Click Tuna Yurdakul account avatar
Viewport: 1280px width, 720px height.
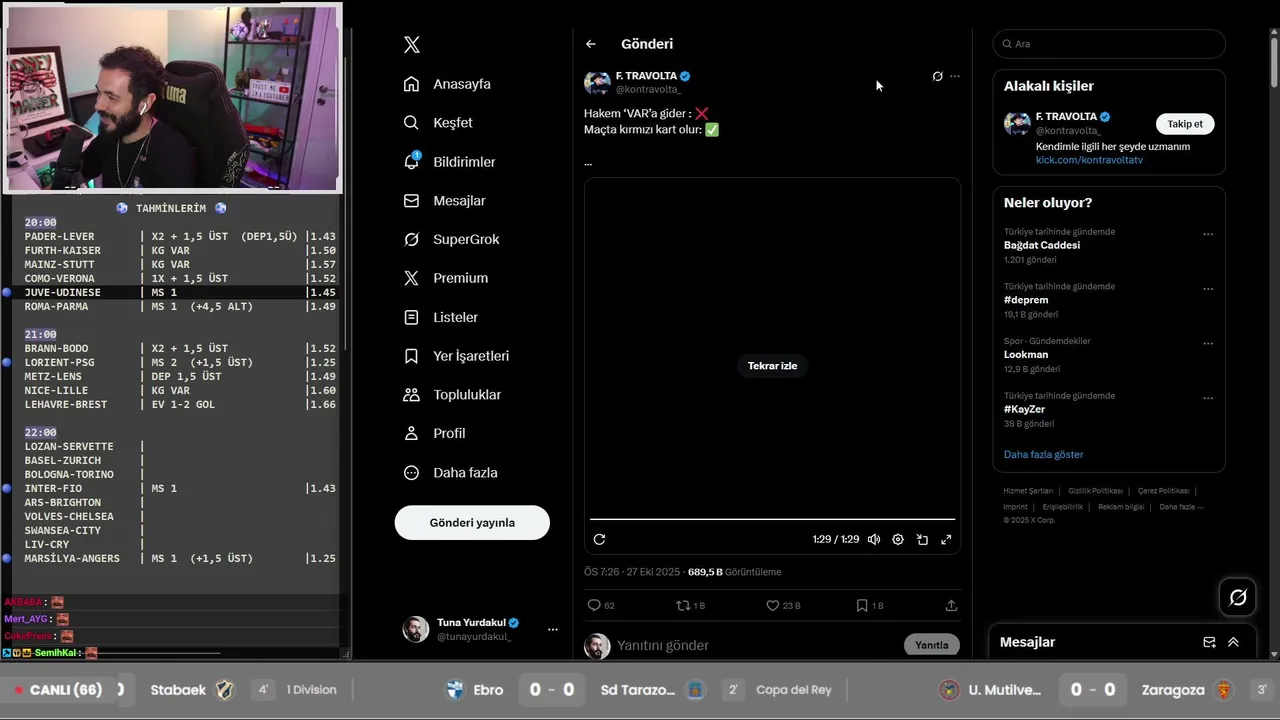point(415,629)
